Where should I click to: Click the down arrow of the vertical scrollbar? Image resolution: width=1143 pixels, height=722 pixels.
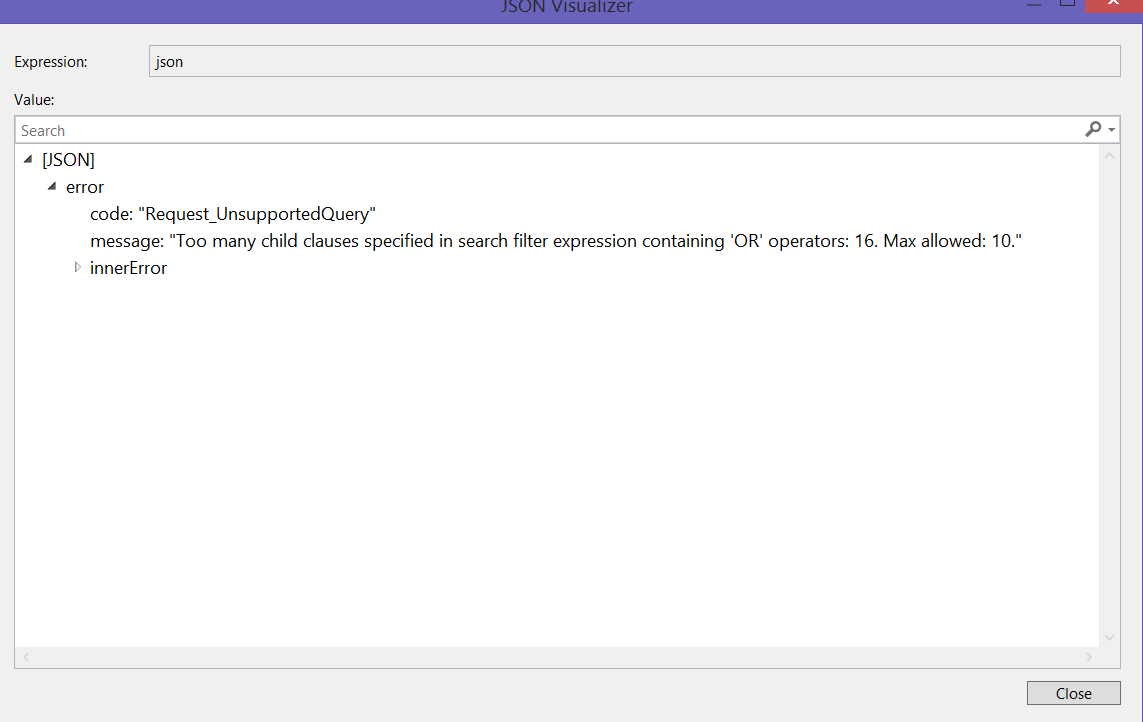tap(1109, 637)
